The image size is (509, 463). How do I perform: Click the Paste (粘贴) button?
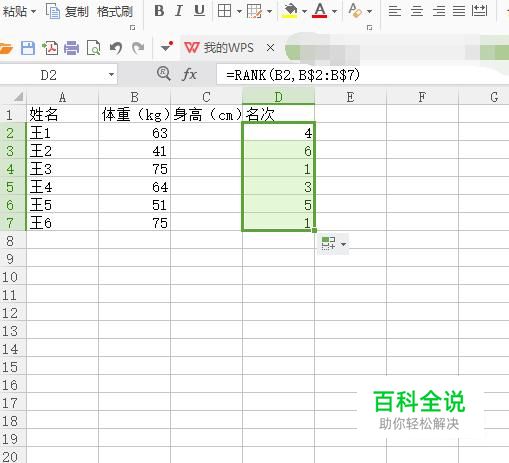tap(15, 12)
